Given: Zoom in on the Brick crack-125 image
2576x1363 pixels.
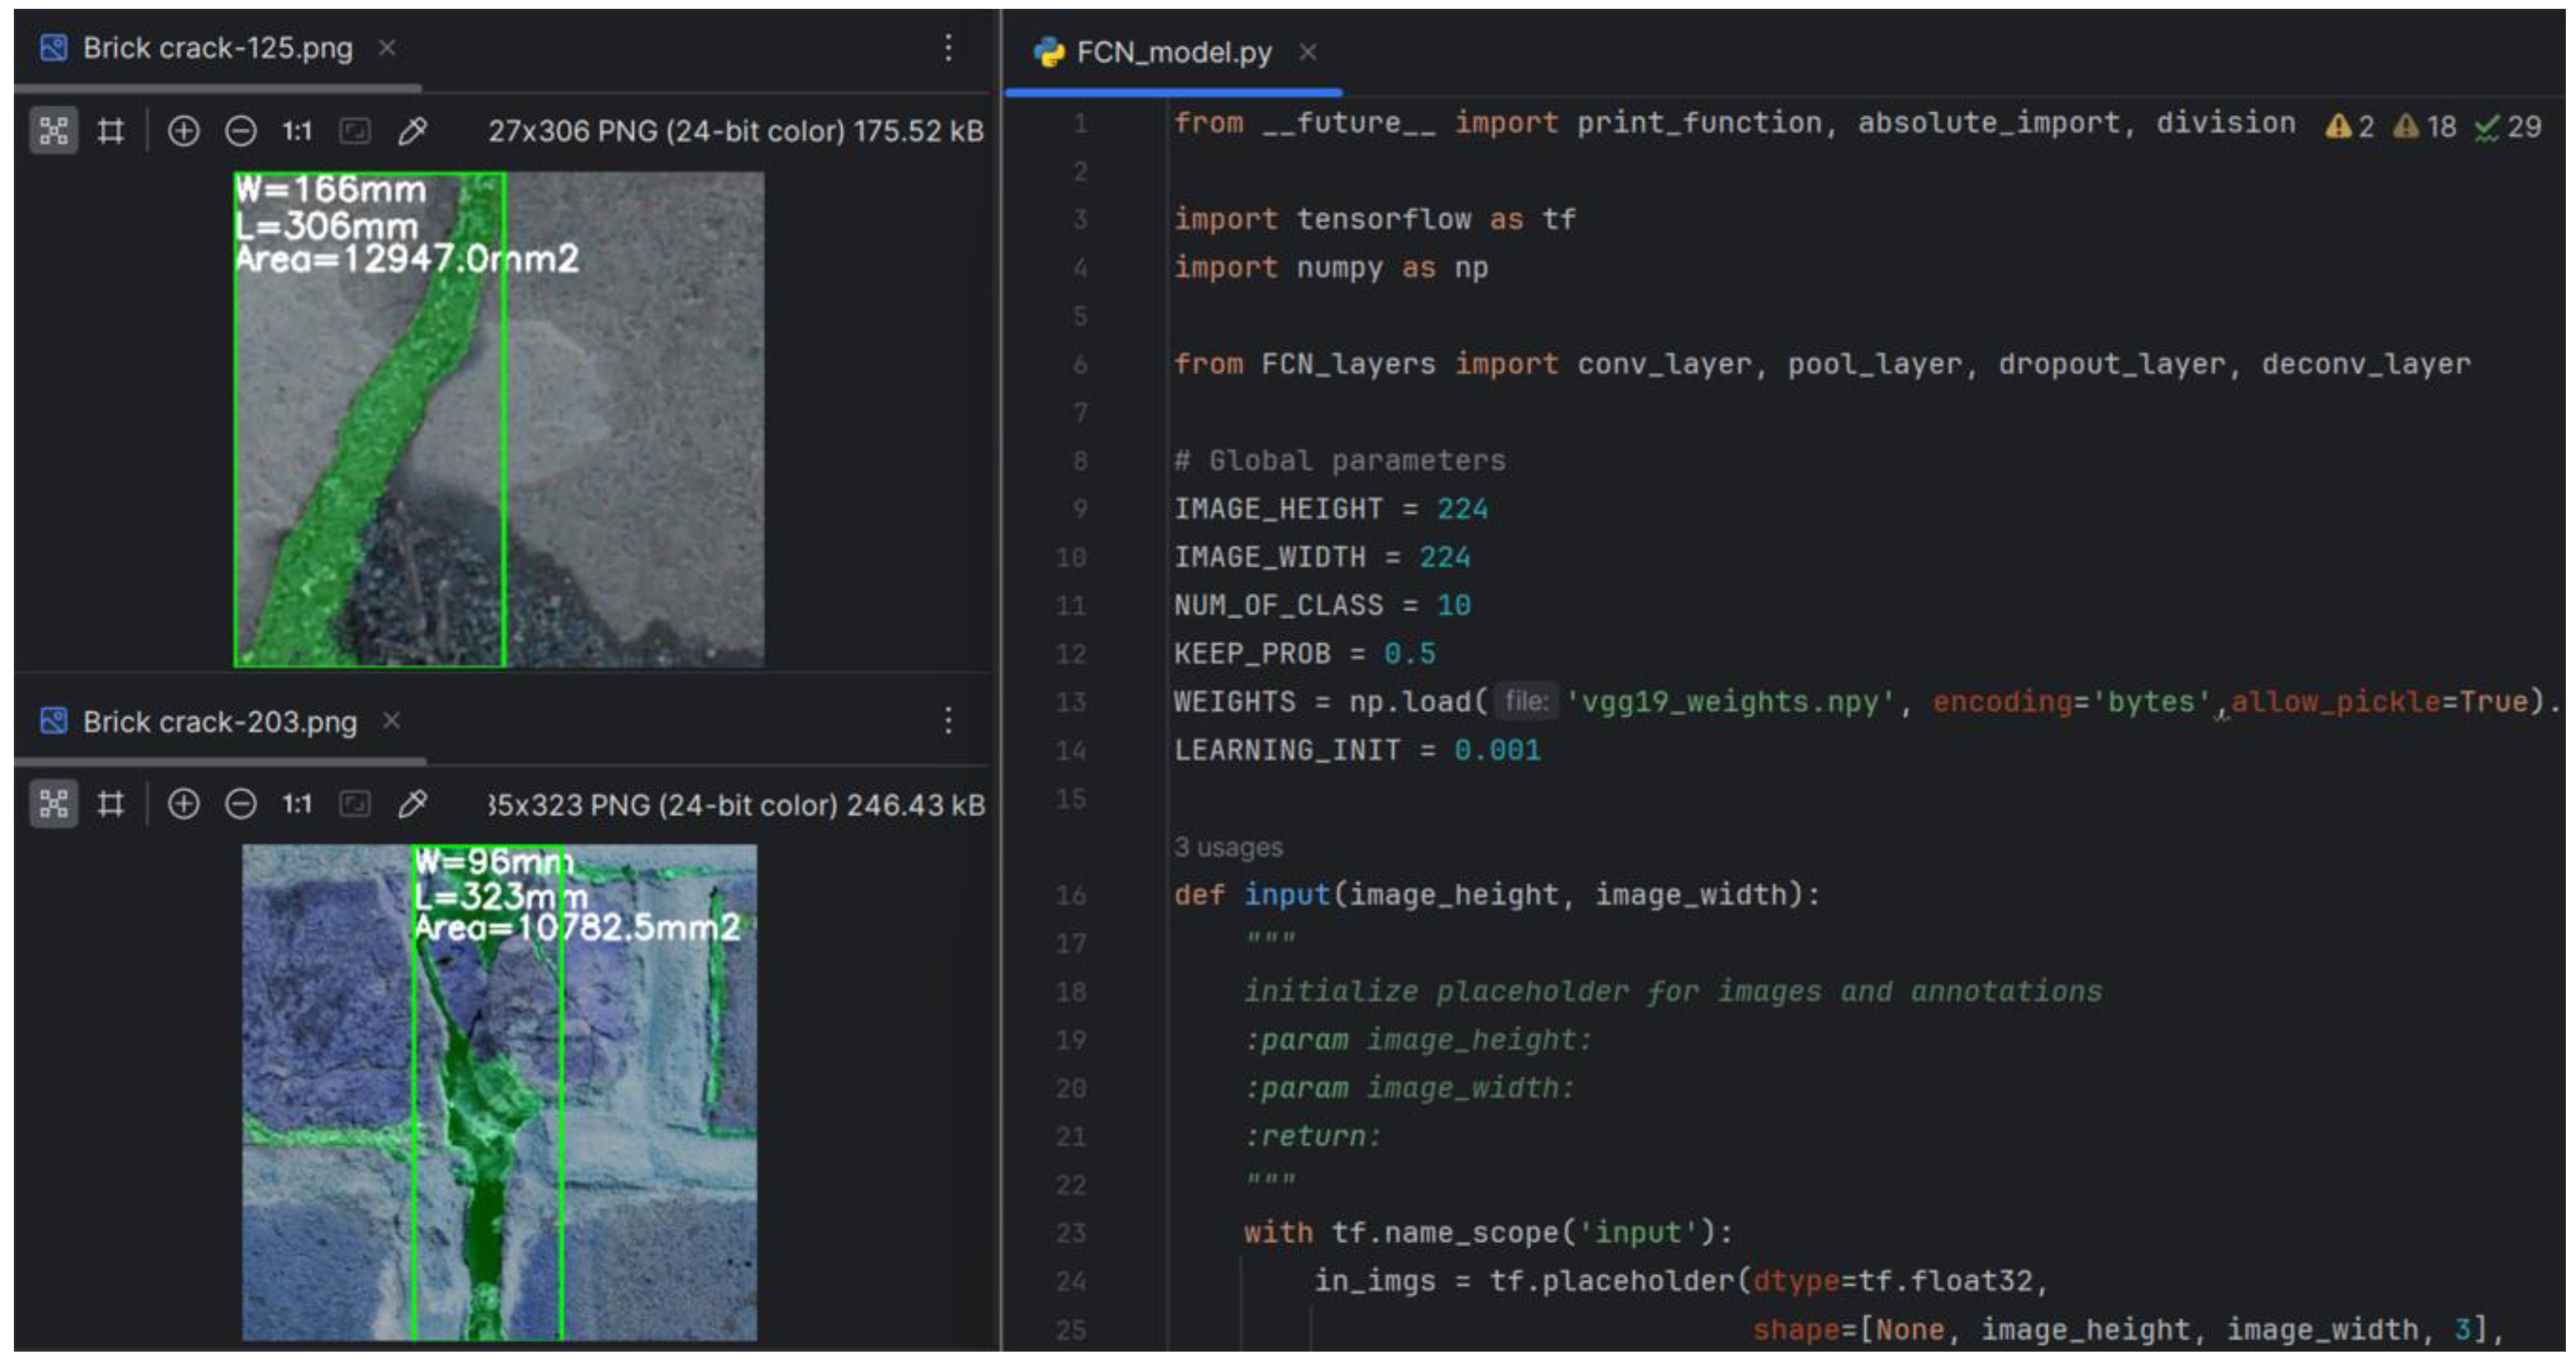Looking at the screenshot, I should 183,131.
